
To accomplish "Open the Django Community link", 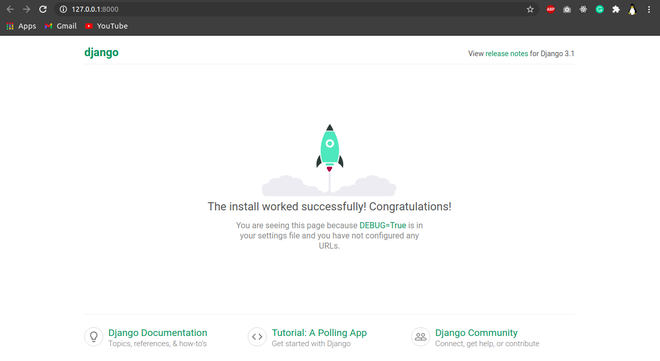I will [476, 332].
